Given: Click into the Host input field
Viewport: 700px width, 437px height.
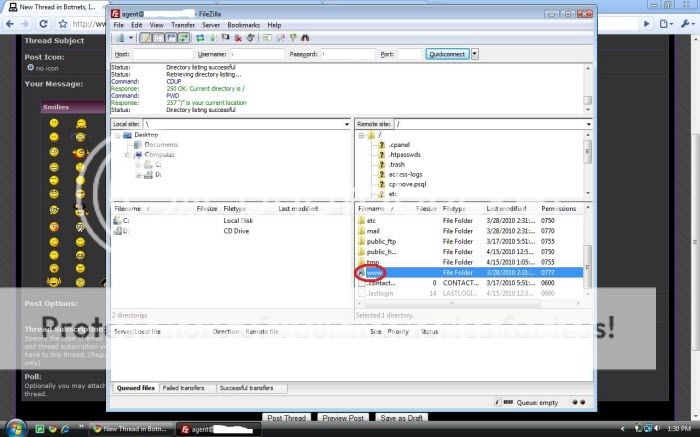Looking at the screenshot, I should pyautogui.click(x=160, y=54).
